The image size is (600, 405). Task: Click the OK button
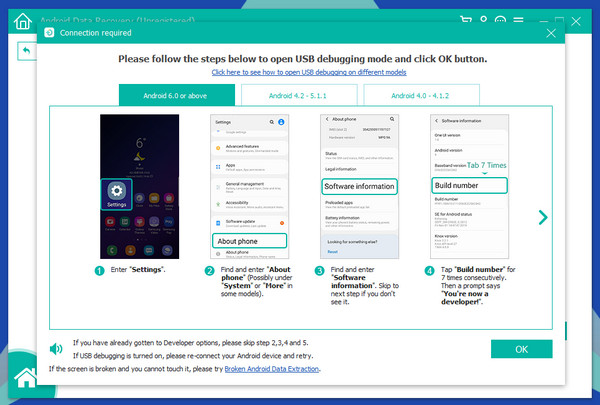(x=522, y=349)
